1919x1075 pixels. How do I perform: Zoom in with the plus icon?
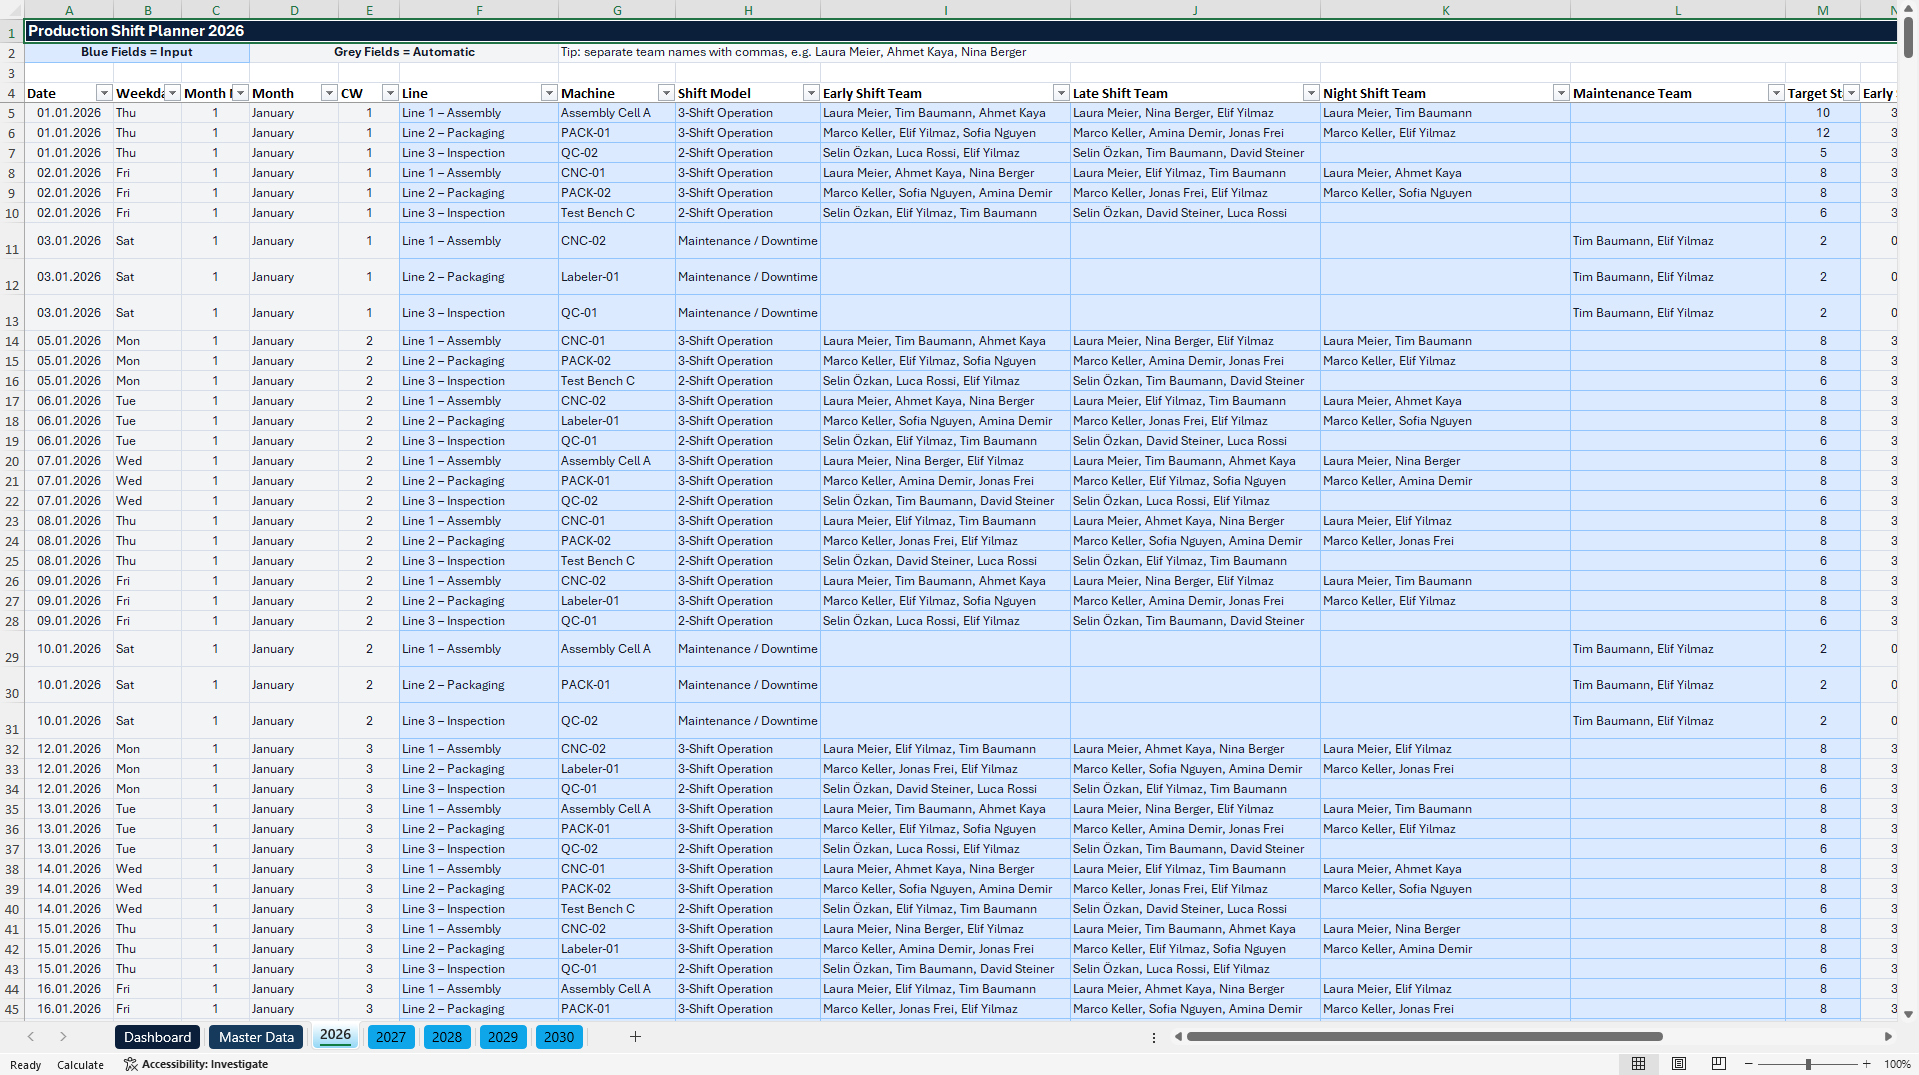tap(1866, 1064)
